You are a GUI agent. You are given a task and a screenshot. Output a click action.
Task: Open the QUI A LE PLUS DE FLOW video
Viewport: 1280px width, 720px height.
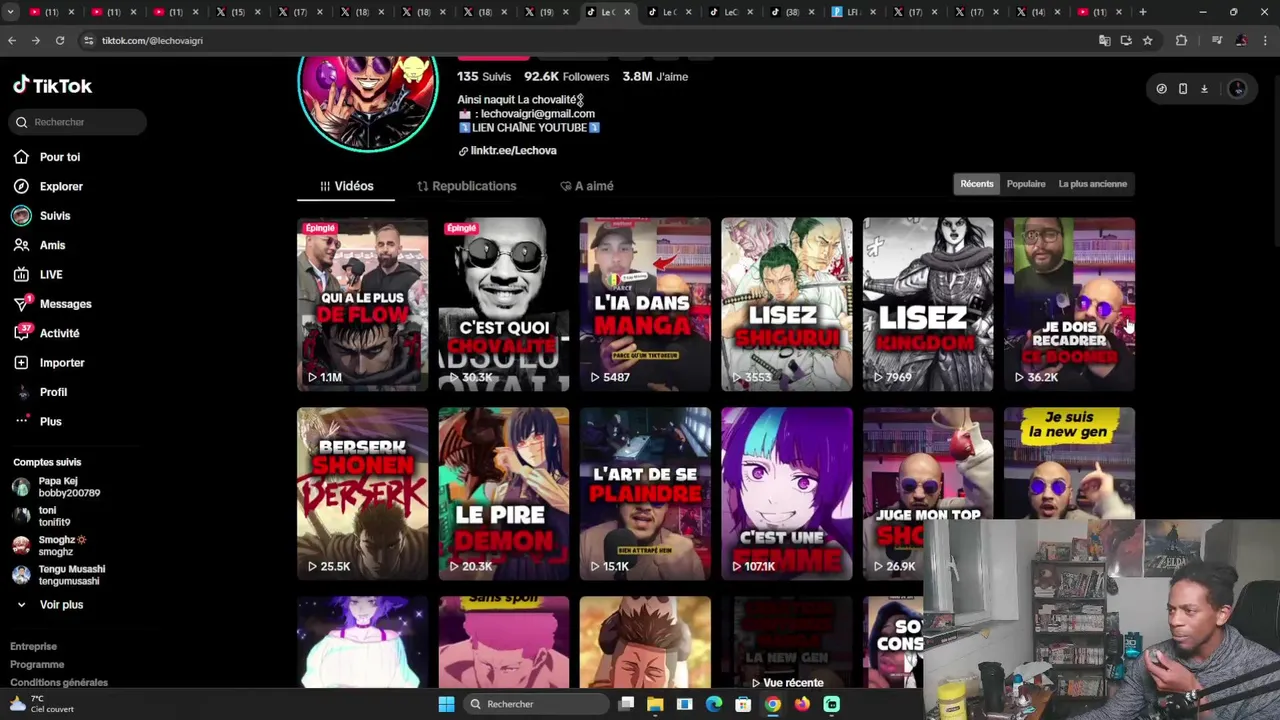point(362,304)
